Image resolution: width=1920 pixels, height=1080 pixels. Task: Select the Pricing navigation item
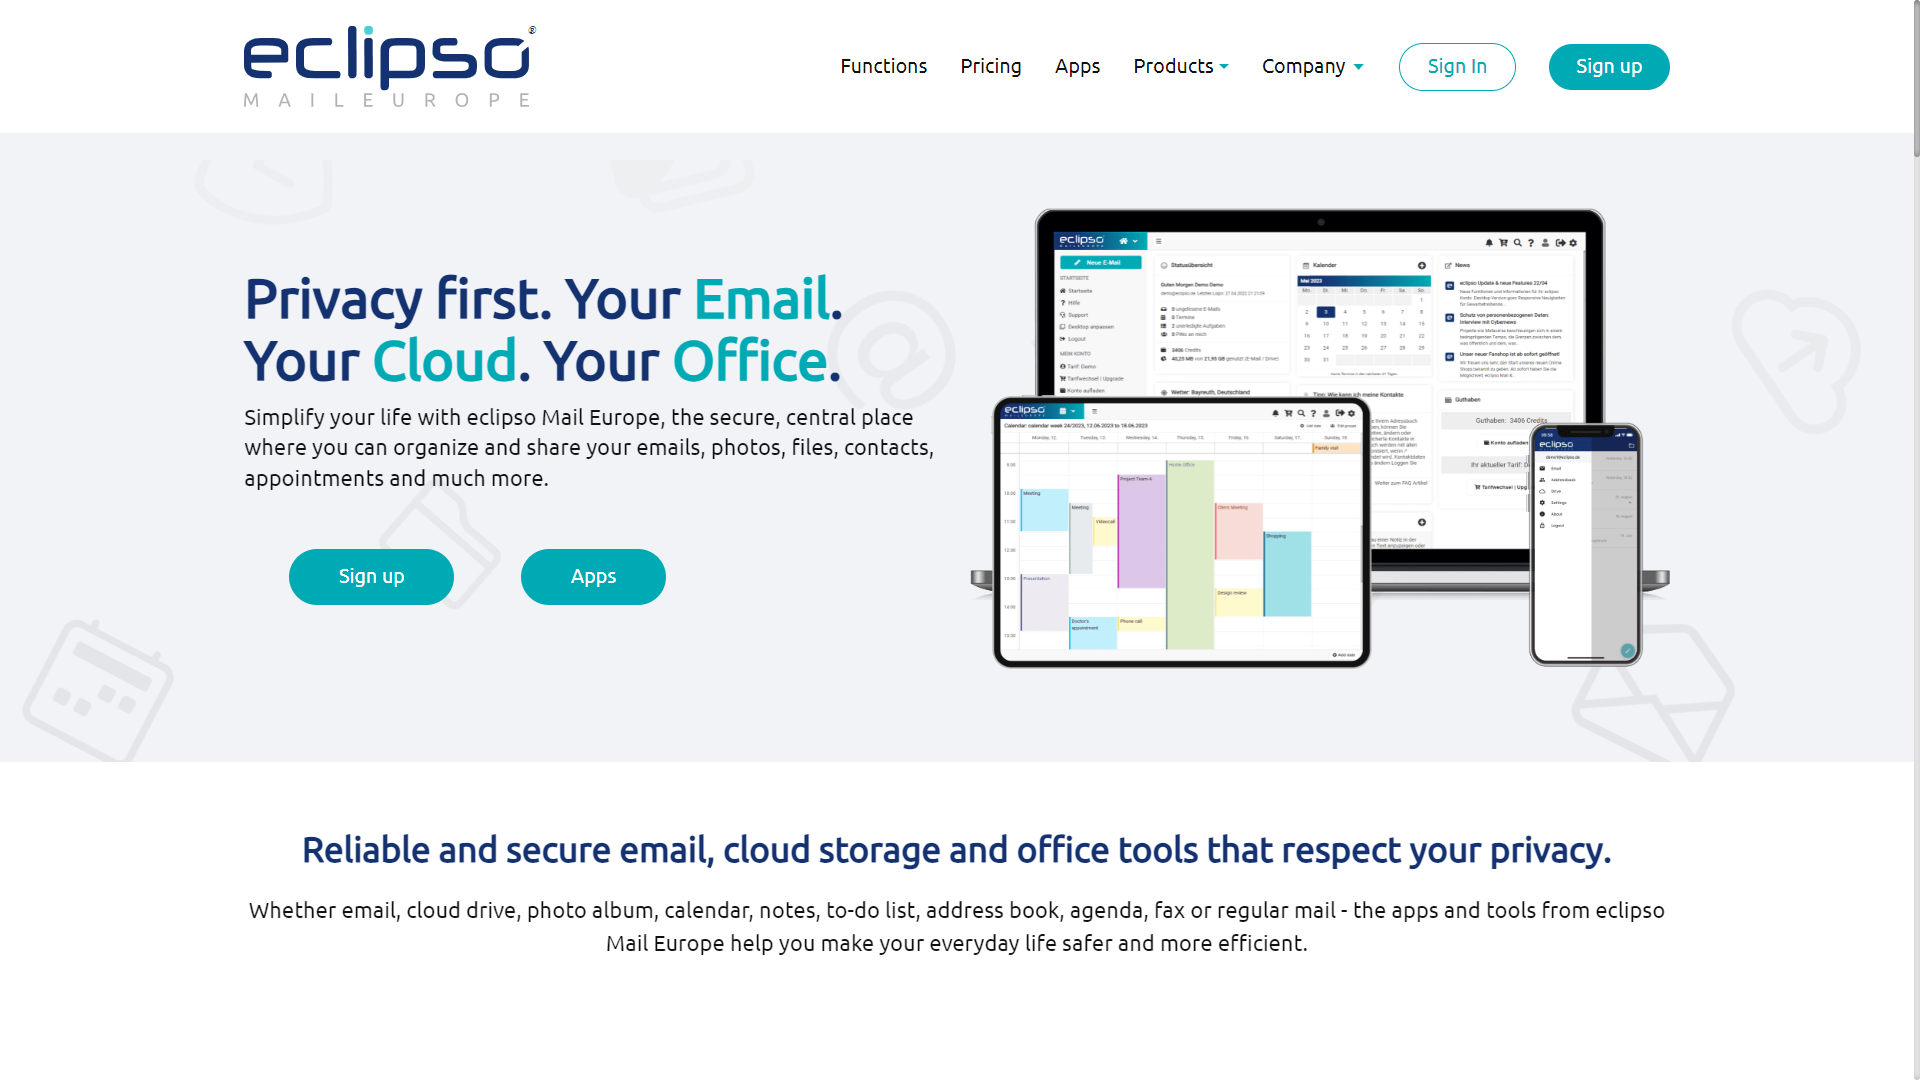[992, 66]
